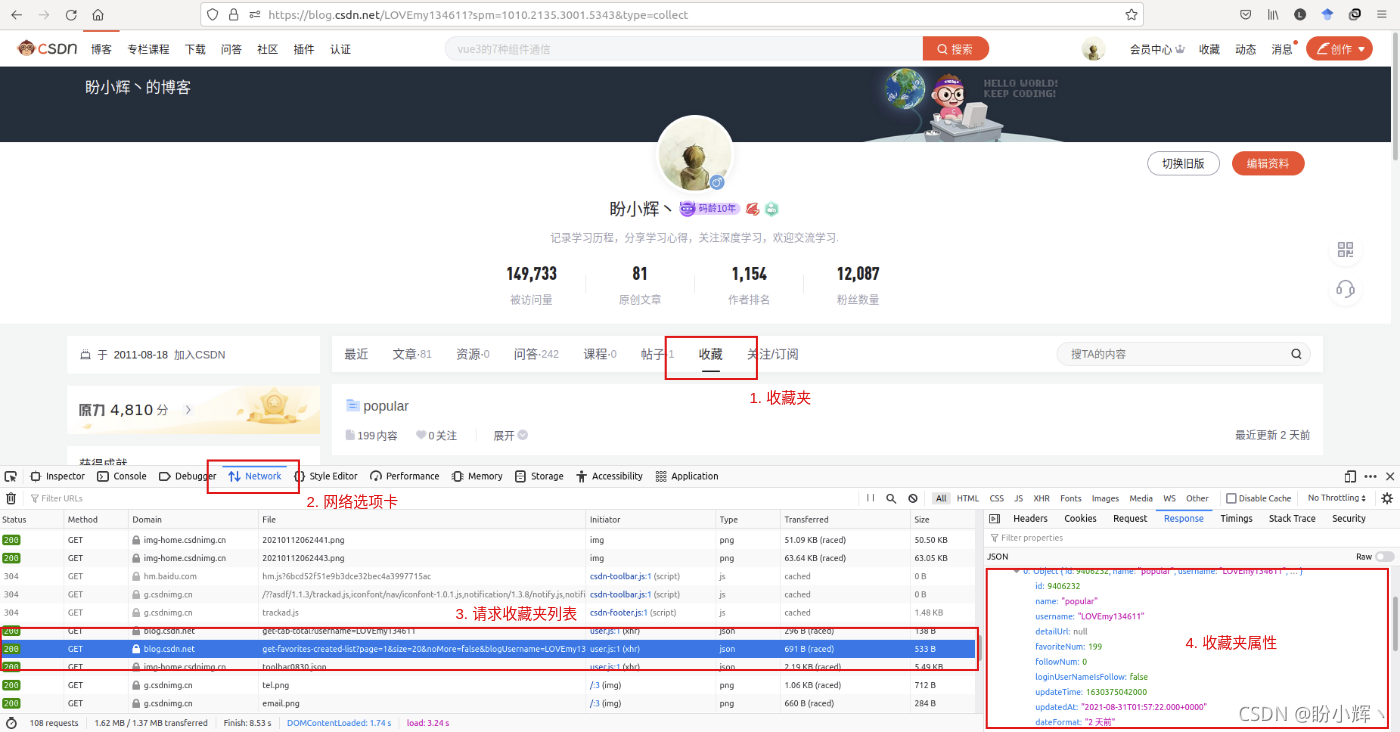Screen dimensions: 1400x732
Task: Open the 会员中心 menu
Action: tap(1157, 49)
